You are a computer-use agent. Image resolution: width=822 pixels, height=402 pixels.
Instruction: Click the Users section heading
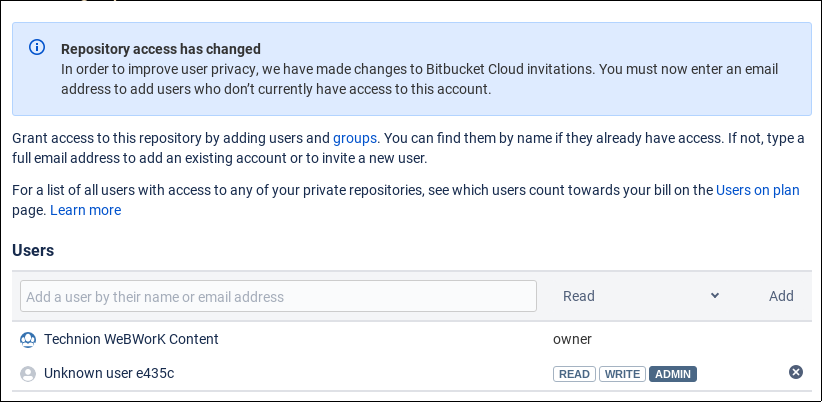pos(33,251)
